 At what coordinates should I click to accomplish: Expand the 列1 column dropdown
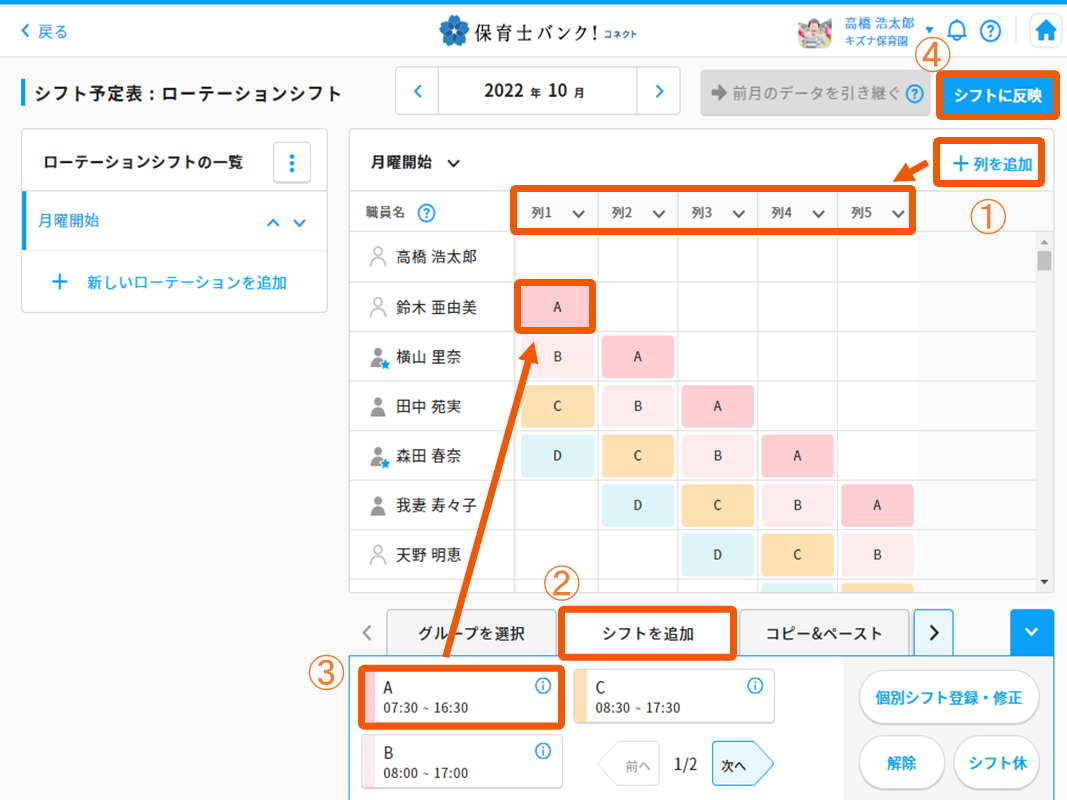(x=577, y=213)
